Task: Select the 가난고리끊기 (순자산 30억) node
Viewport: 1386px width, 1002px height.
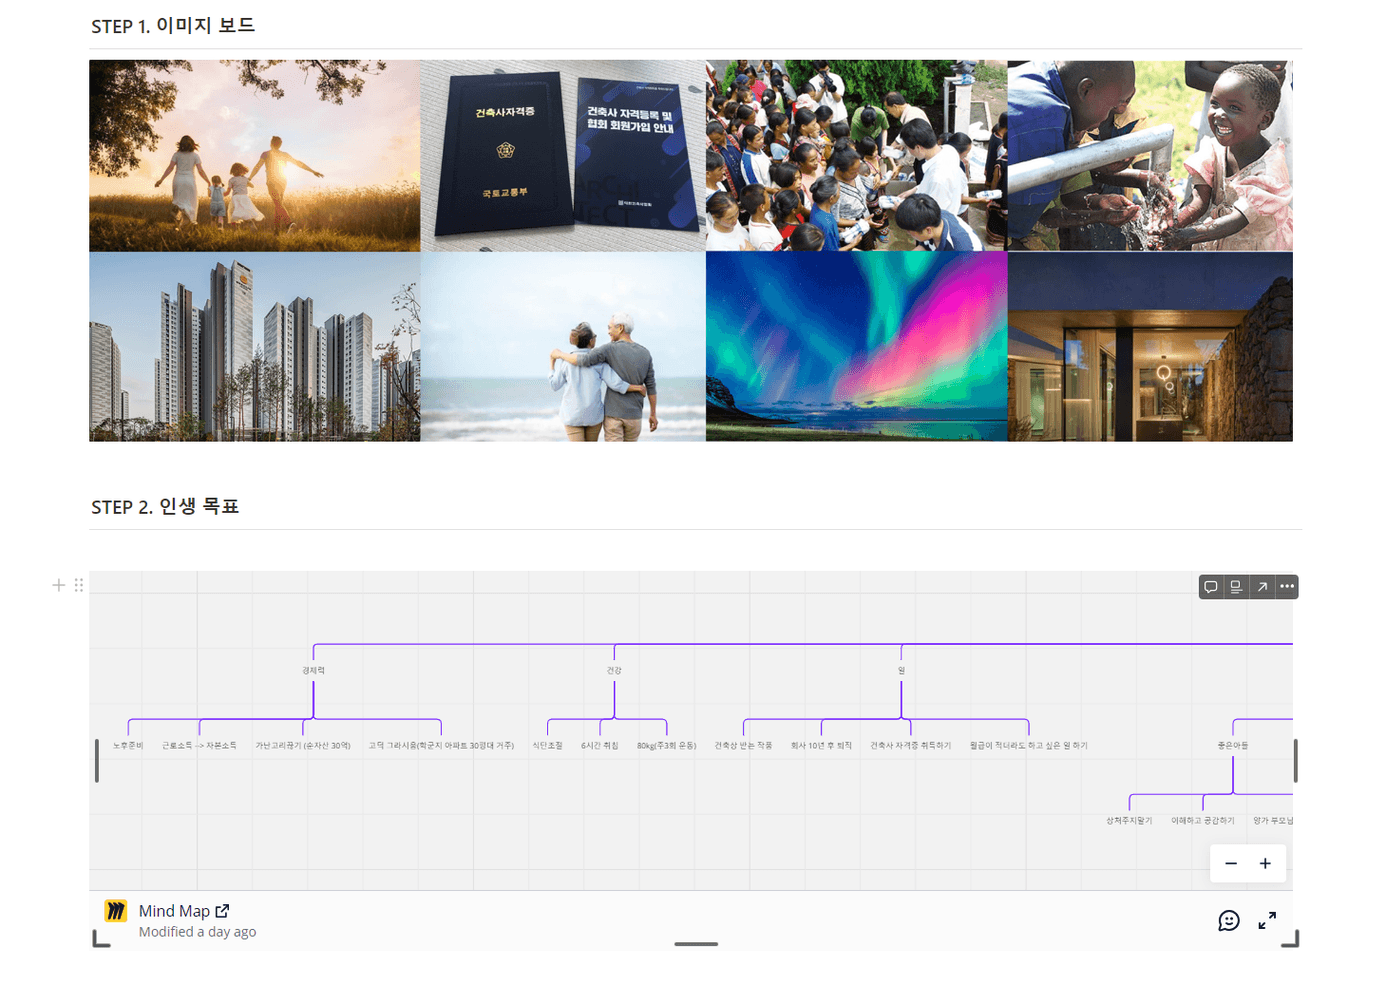Action: coord(303,745)
